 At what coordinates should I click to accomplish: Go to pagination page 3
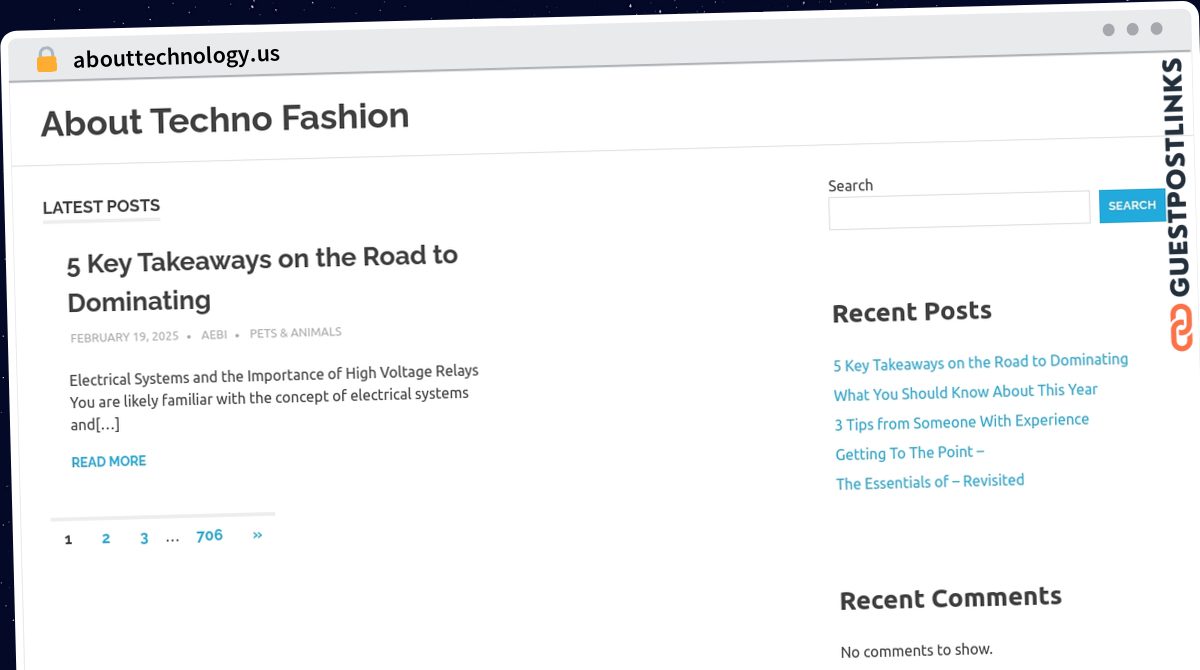[x=144, y=538]
